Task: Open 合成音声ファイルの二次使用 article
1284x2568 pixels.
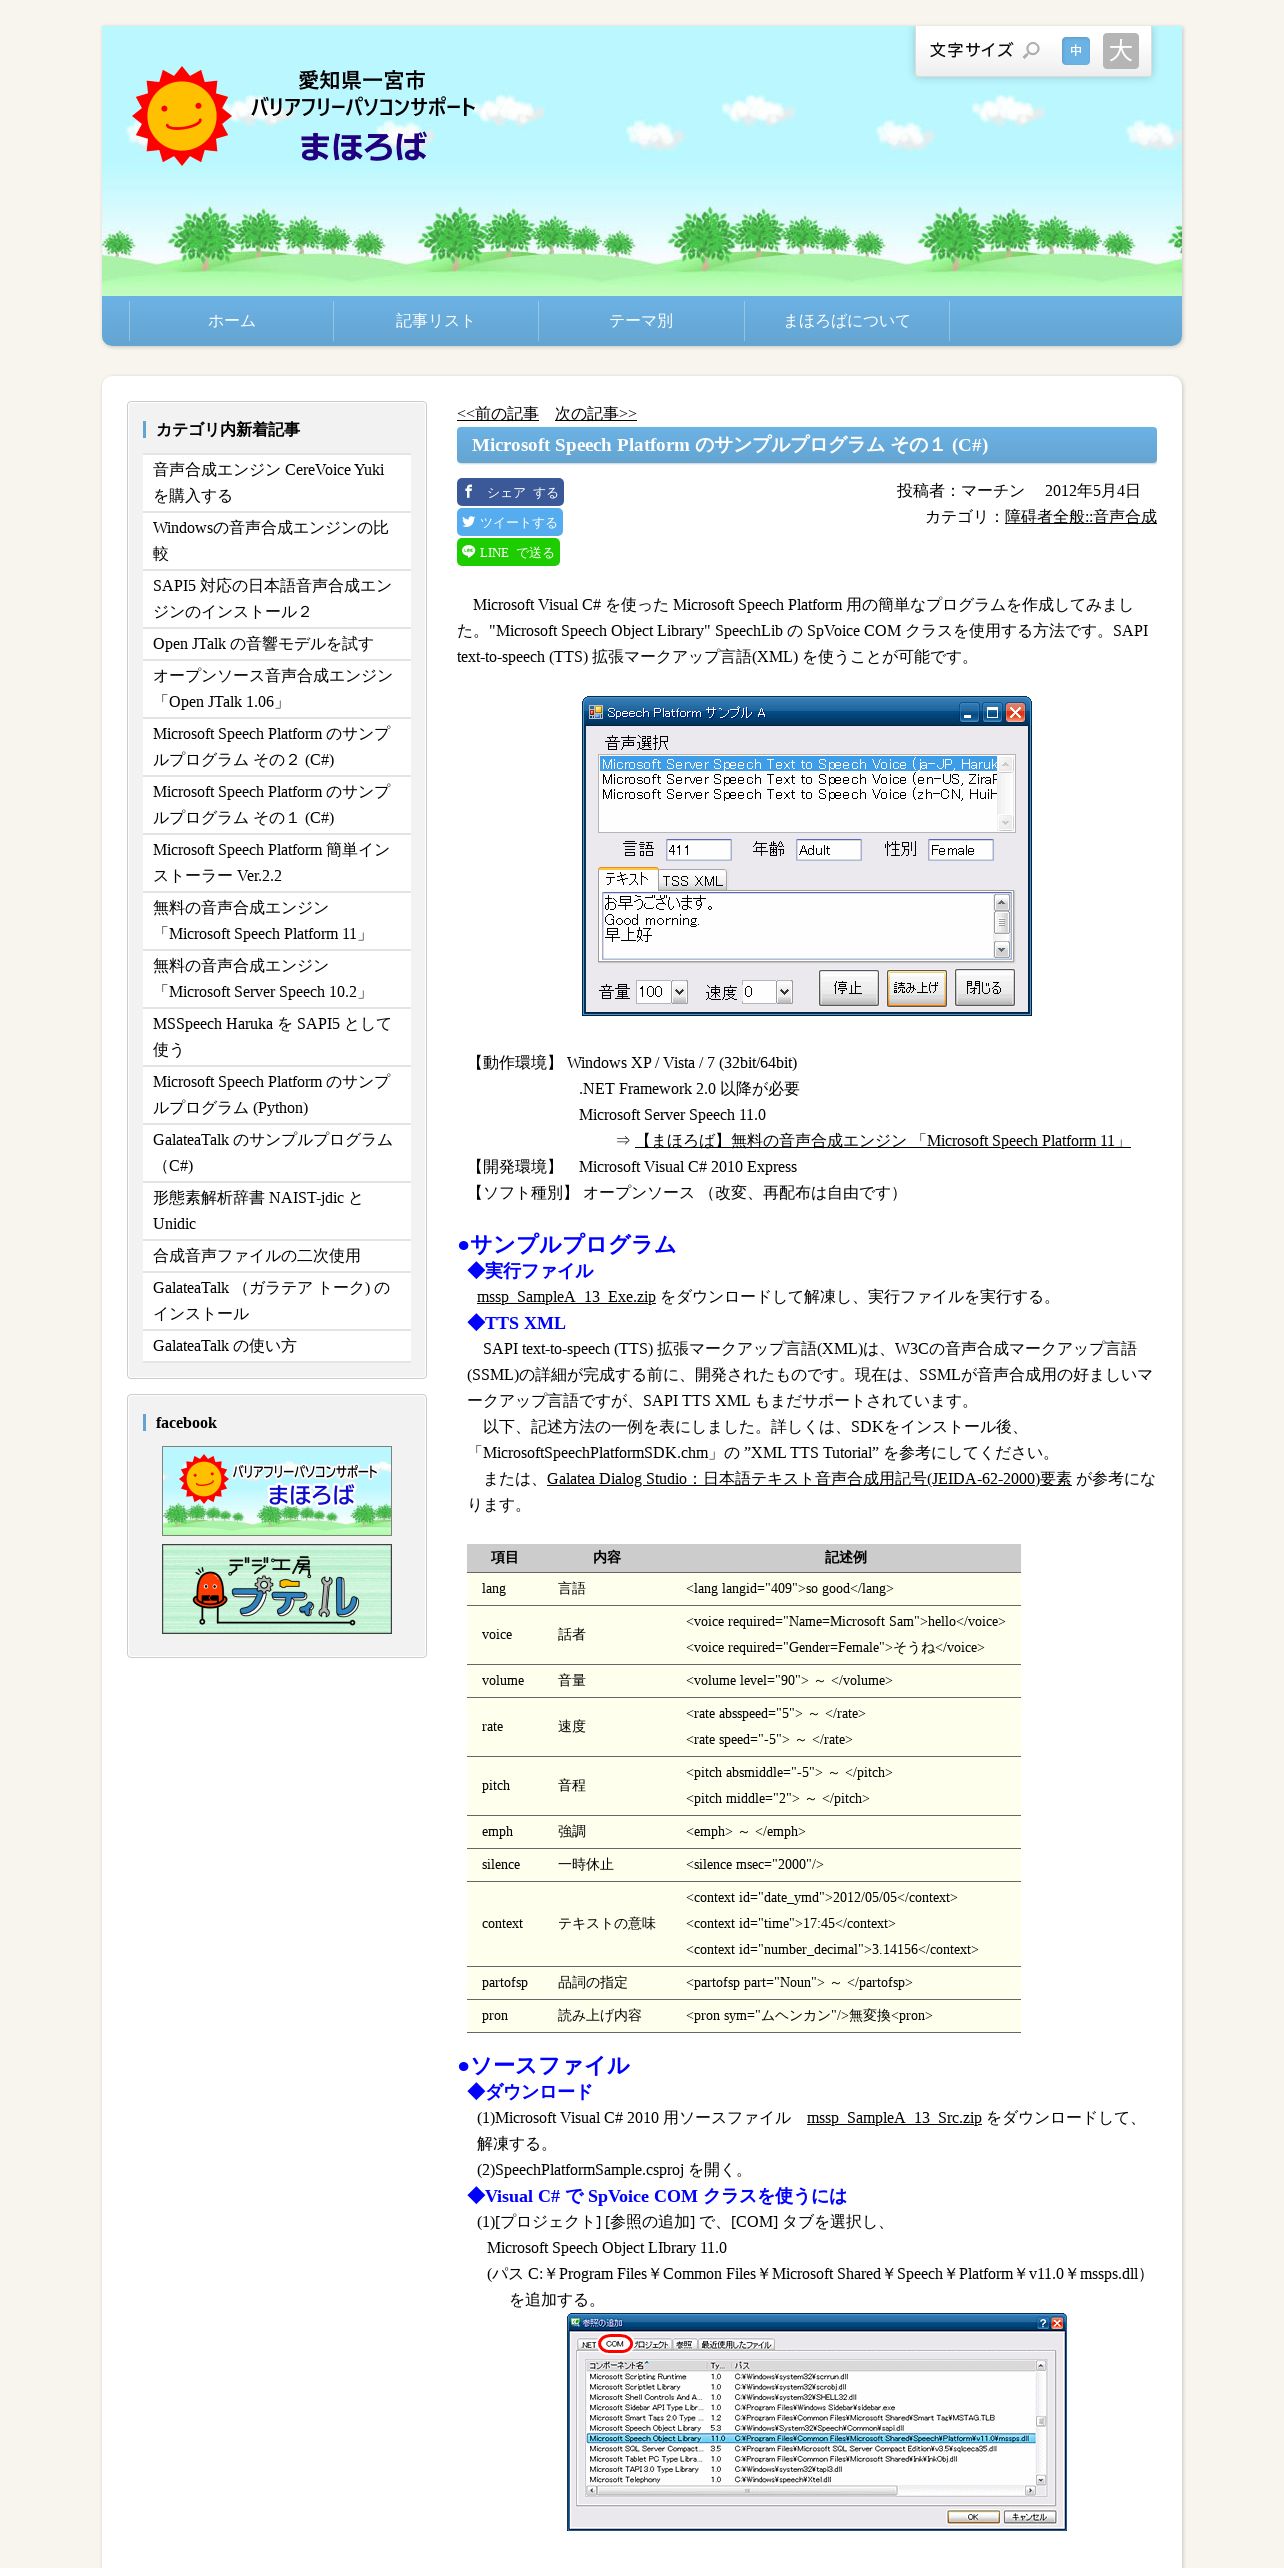Action: pos(277,1256)
